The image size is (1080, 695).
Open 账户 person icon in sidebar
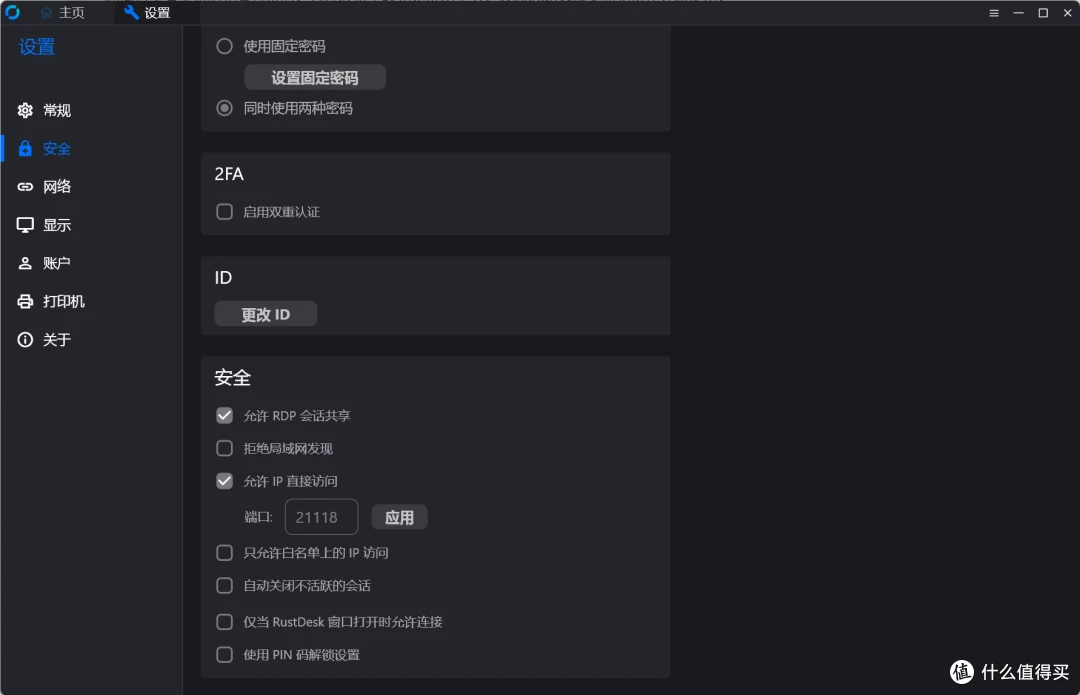[x=26, y=264]
